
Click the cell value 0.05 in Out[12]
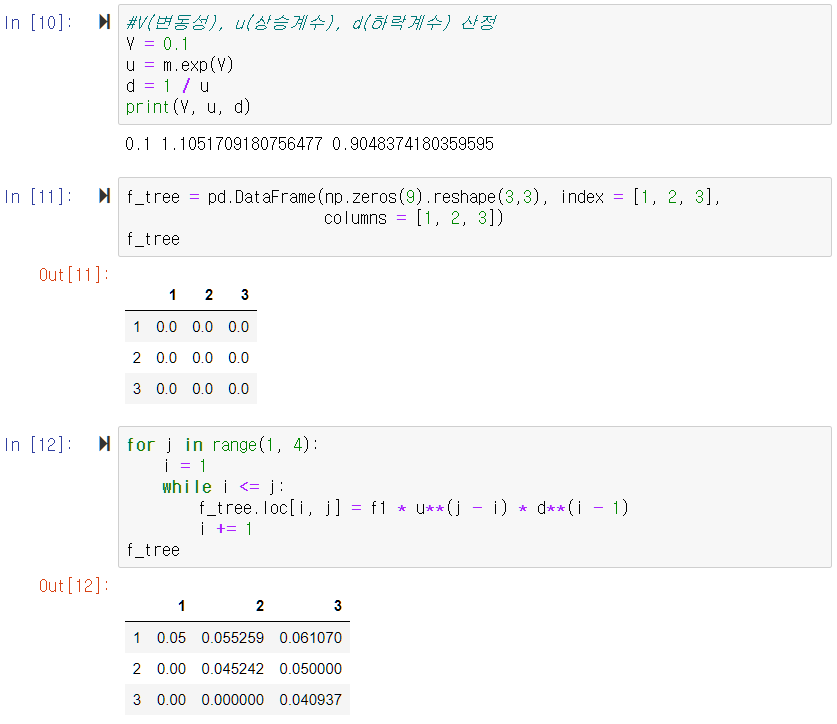point(171,638)
